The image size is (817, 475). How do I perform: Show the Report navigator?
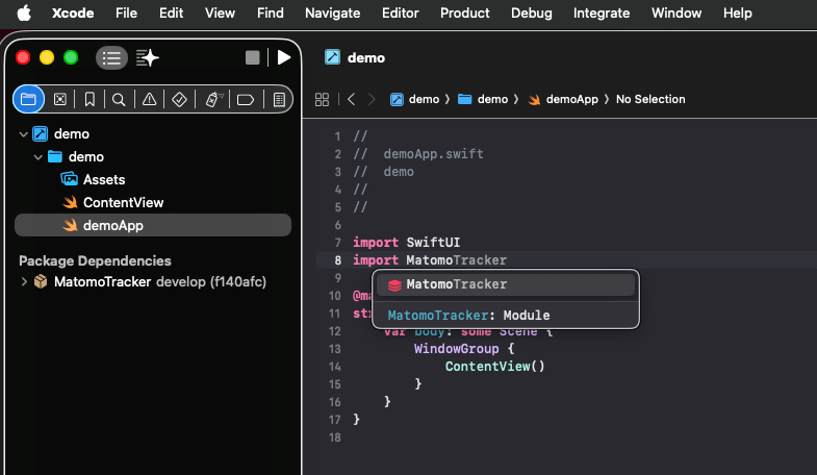(x=279, y=99)
